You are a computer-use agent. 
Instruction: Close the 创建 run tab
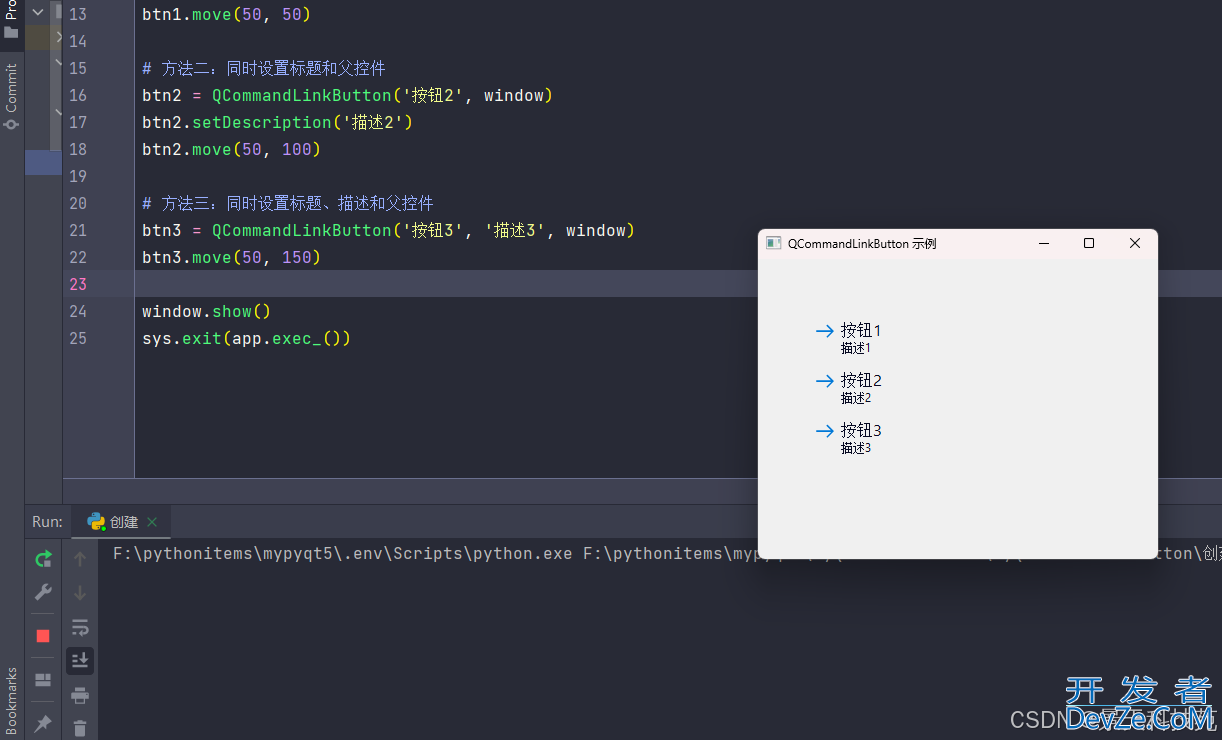pyautogui.click(x=152, y=522)
